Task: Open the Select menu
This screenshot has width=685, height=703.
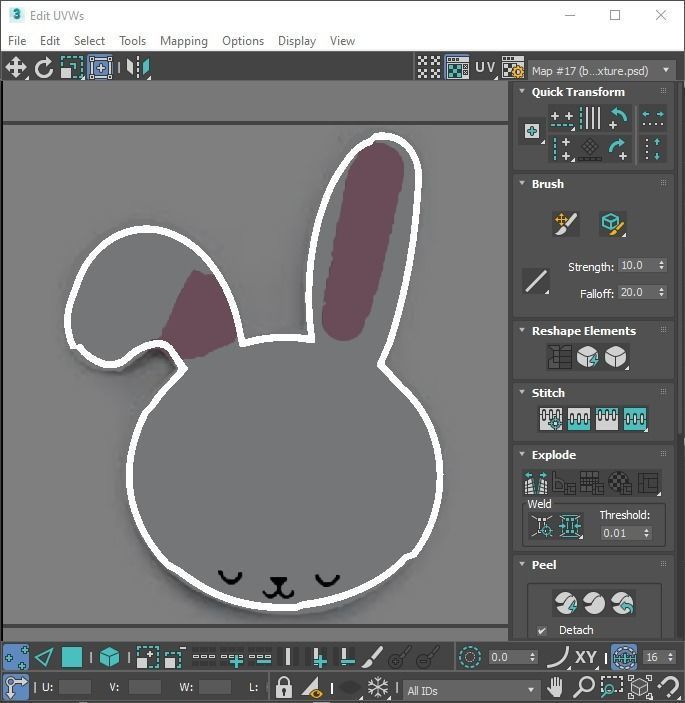Action: (89, 41)
